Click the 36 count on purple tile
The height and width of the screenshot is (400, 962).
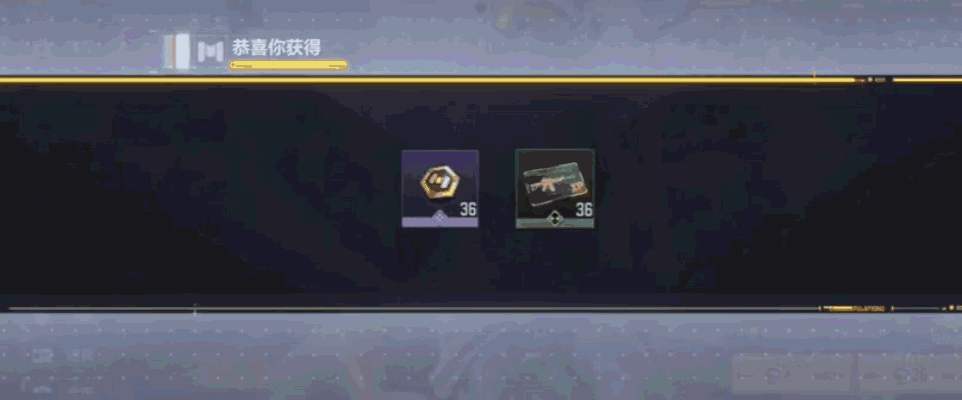click(468, 209)
